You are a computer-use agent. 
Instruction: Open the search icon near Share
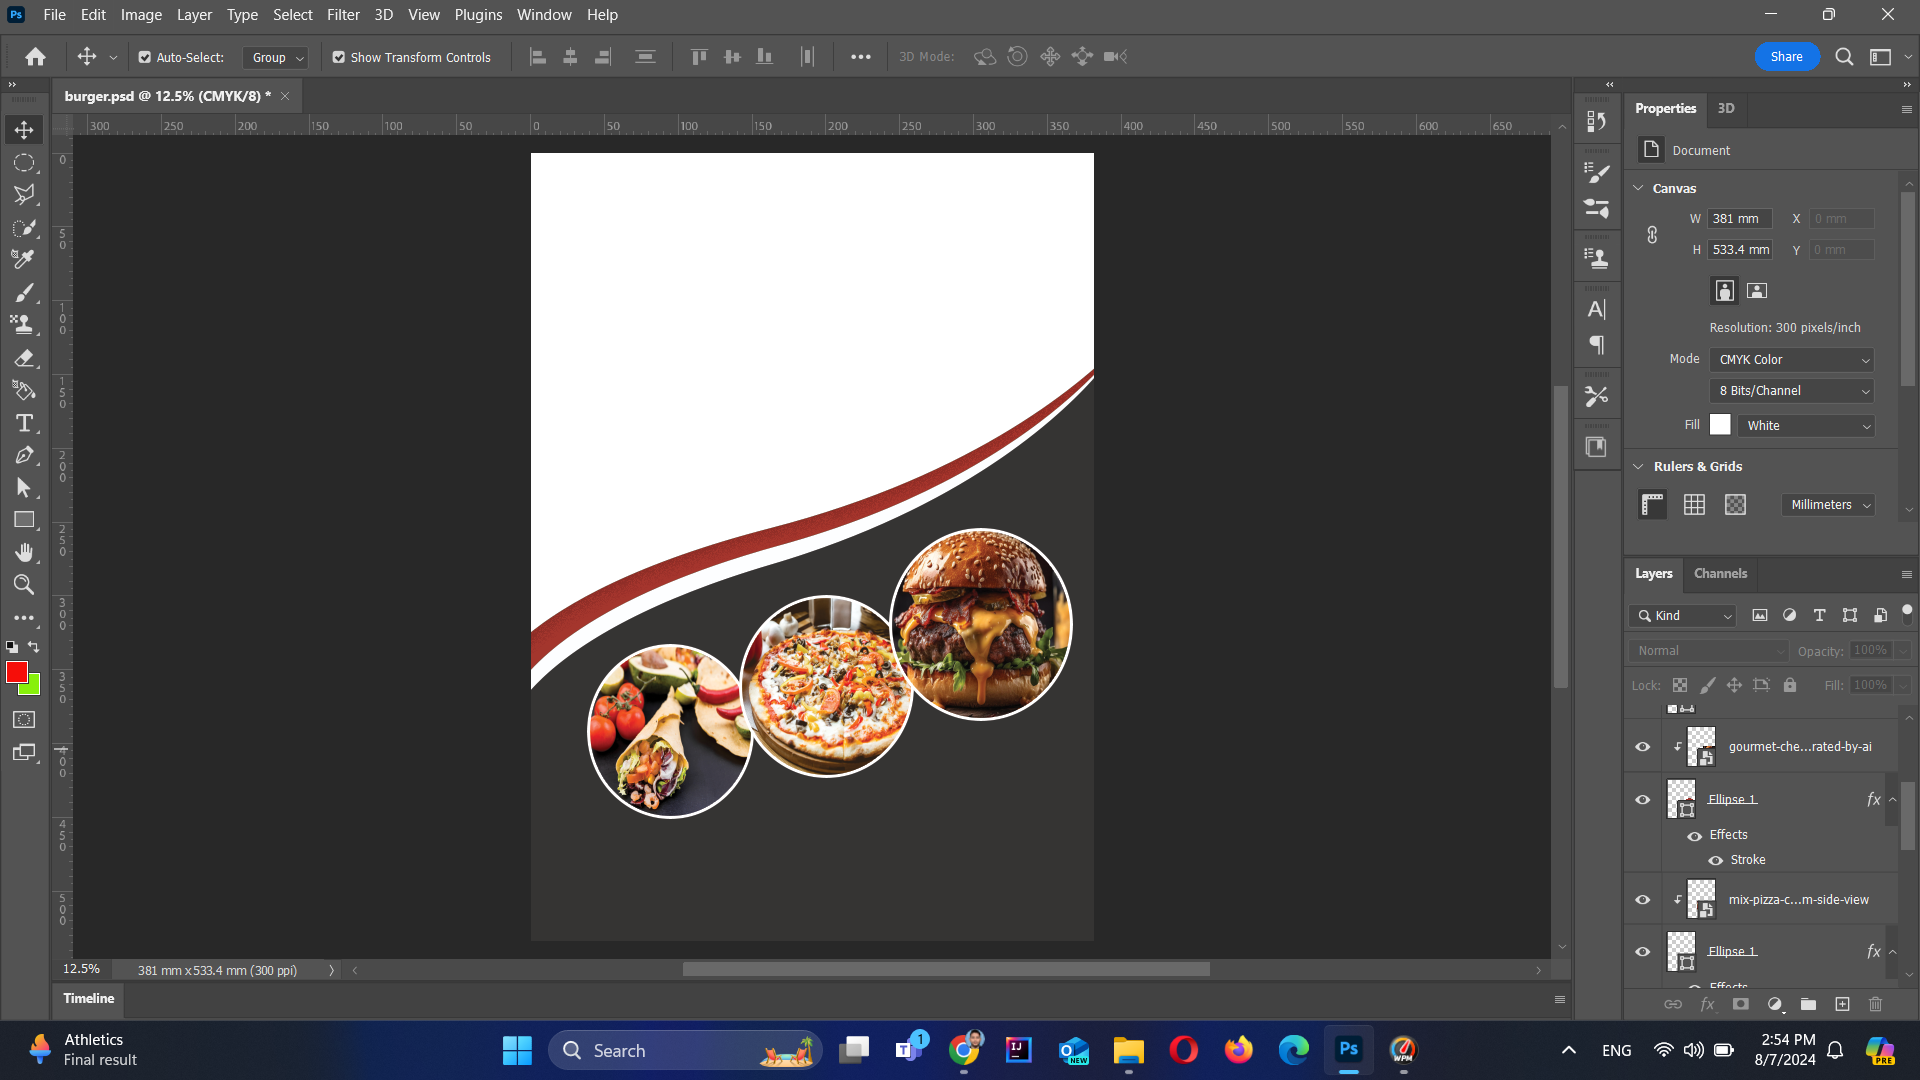tap(1844, 57)
